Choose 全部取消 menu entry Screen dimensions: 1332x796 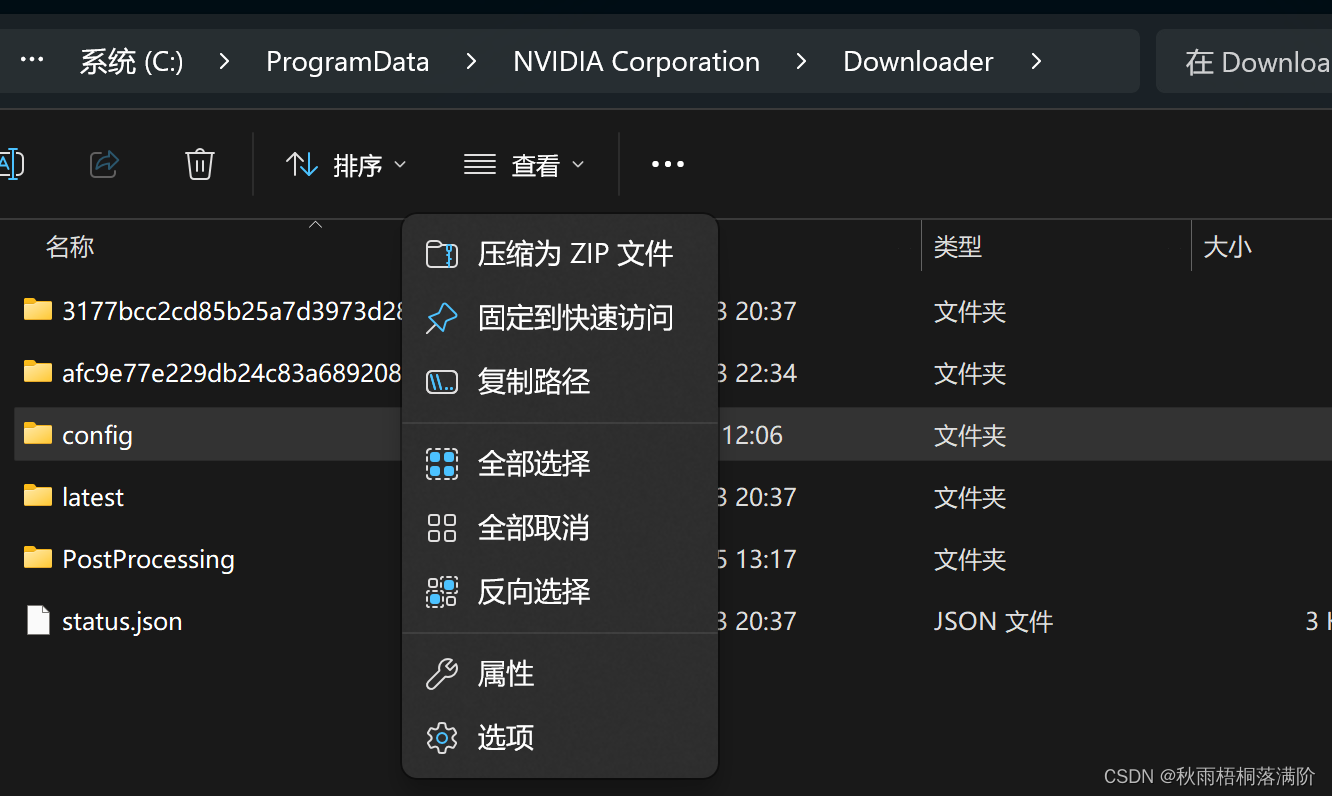click(x=560, y=528)
